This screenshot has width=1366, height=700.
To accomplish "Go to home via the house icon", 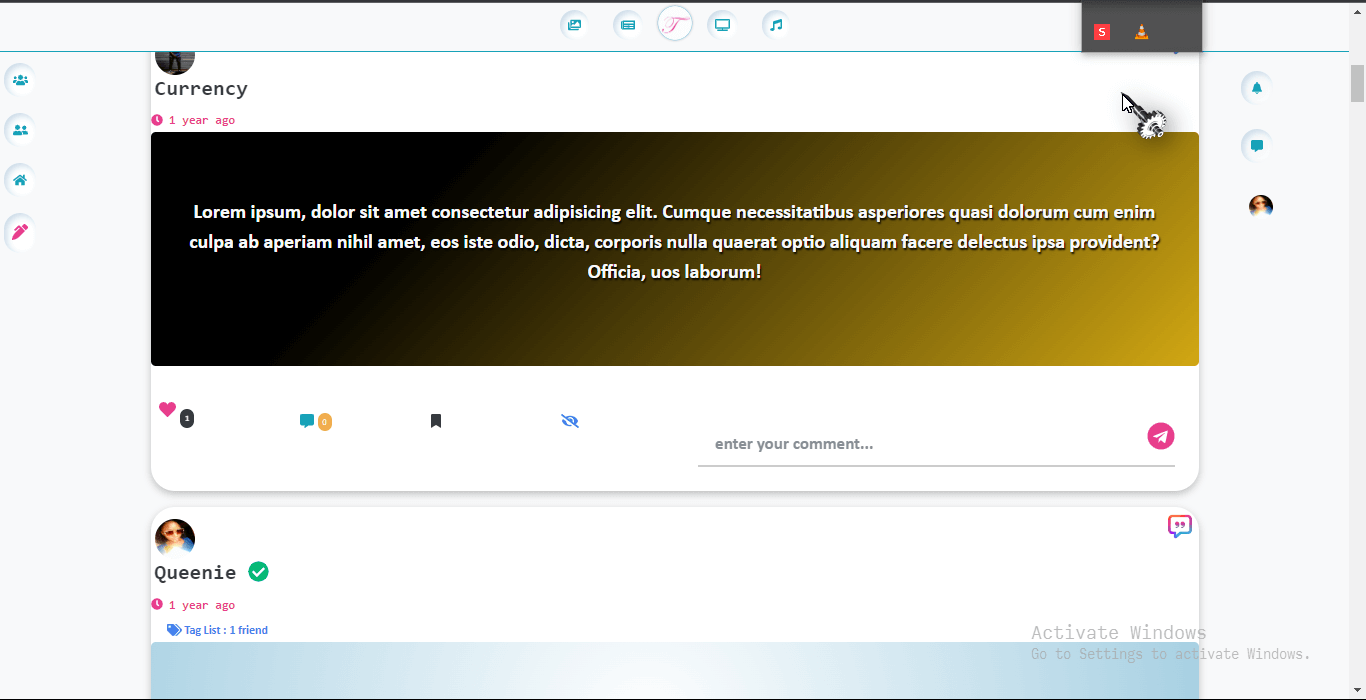I will click(x=20, y=180).
